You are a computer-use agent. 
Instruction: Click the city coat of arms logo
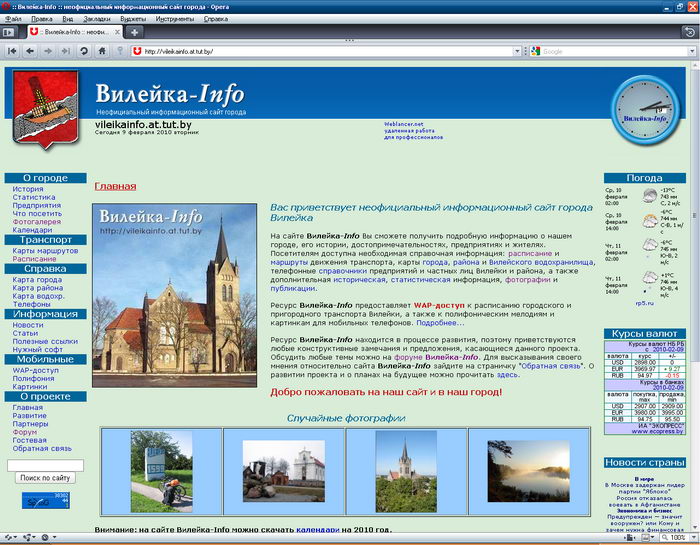click(x=46, y=109)
